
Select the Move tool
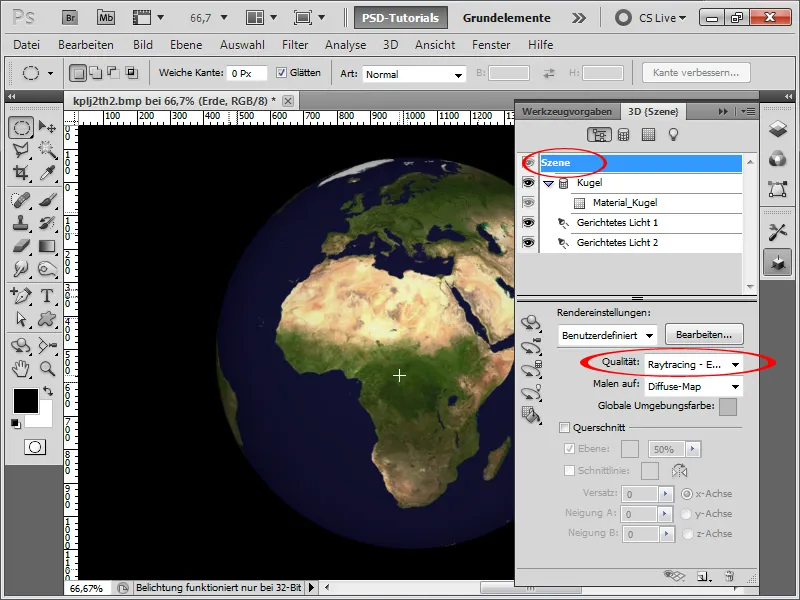(x=47, y=127)
